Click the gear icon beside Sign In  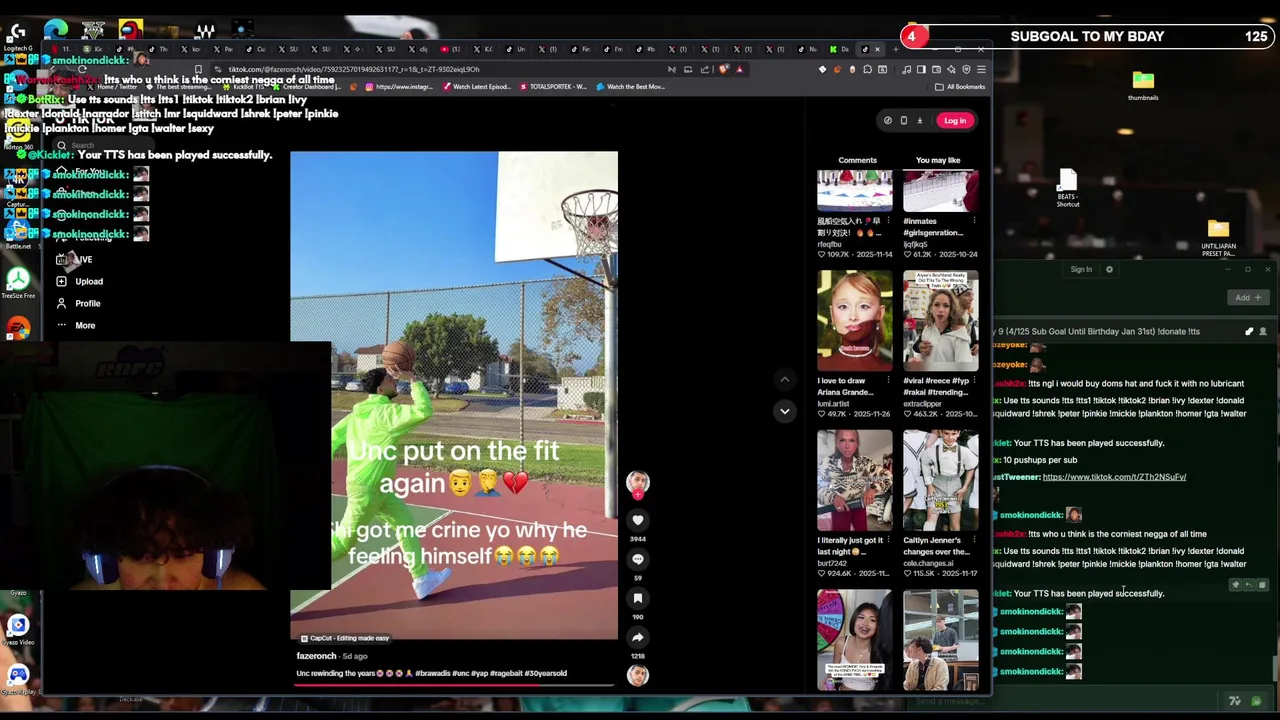coord(1109,269)
